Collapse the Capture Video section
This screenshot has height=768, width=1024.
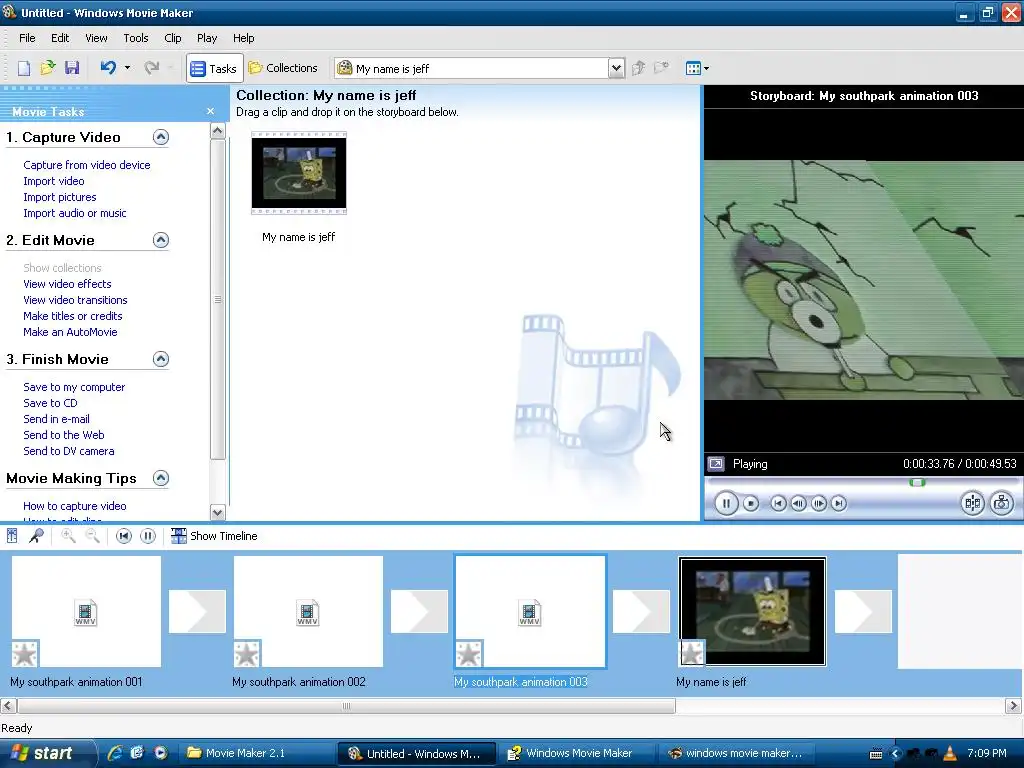click(x=161, y=137)
